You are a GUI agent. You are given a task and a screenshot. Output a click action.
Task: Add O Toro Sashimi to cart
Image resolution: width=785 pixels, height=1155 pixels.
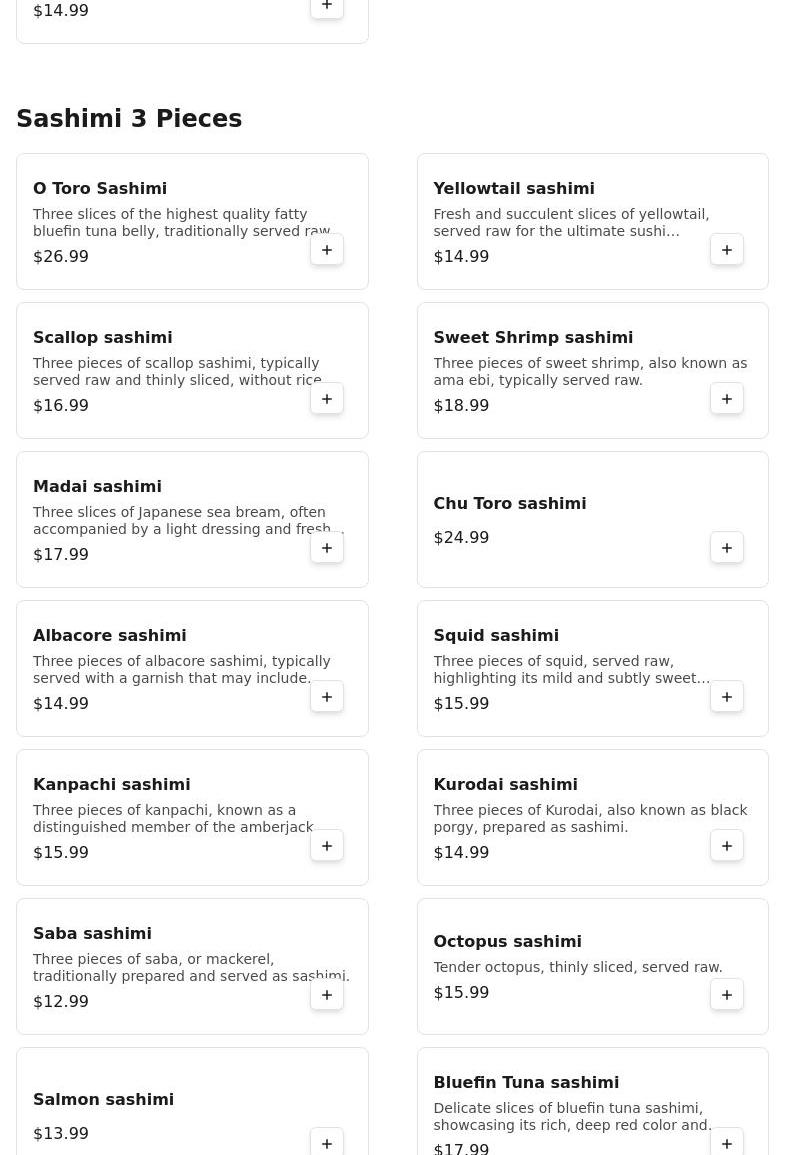[x=327, y=250]
